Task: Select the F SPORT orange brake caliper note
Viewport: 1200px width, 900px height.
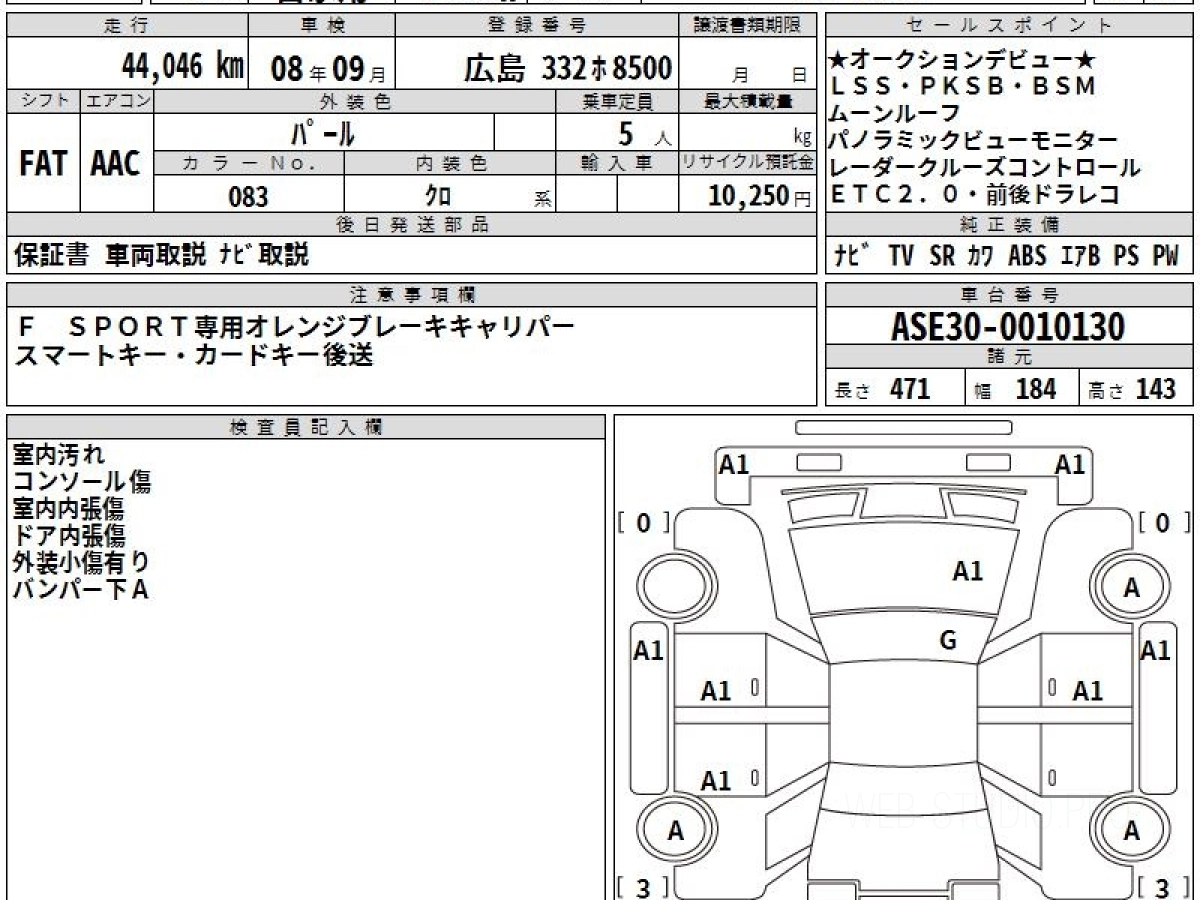Action: pyautogui.click(x=297, y=326)
